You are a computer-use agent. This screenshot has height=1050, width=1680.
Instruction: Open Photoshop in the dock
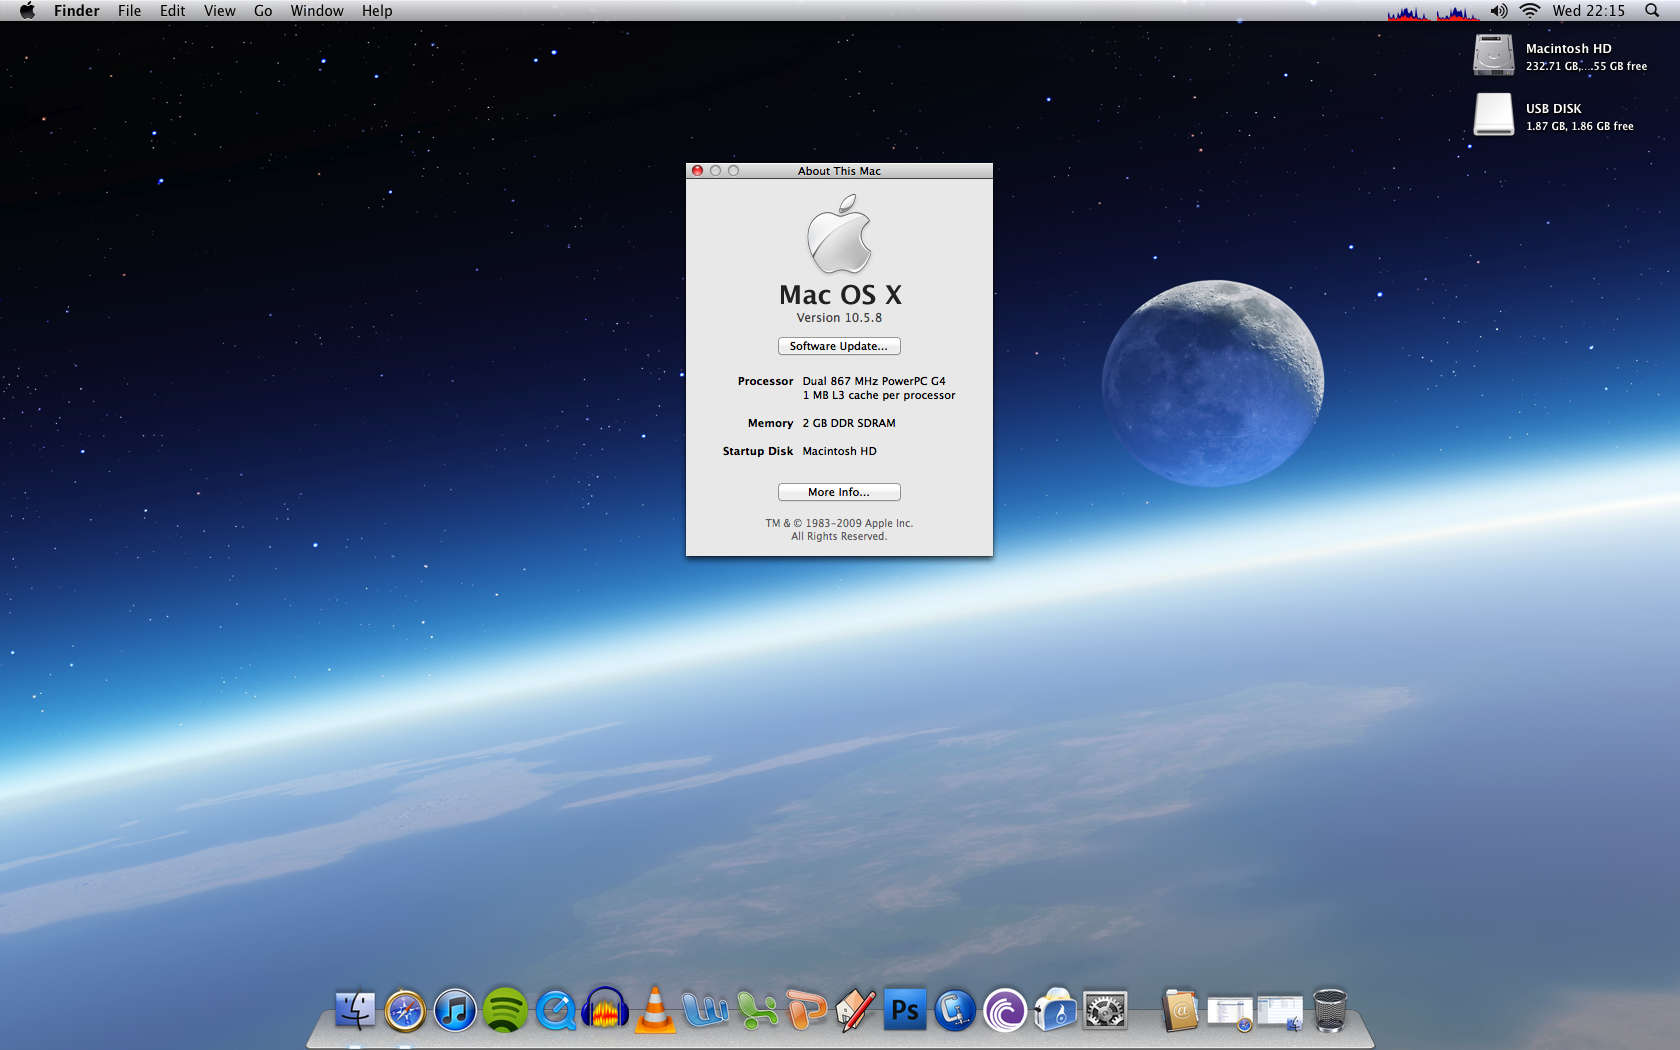(x=905, y=1011)
